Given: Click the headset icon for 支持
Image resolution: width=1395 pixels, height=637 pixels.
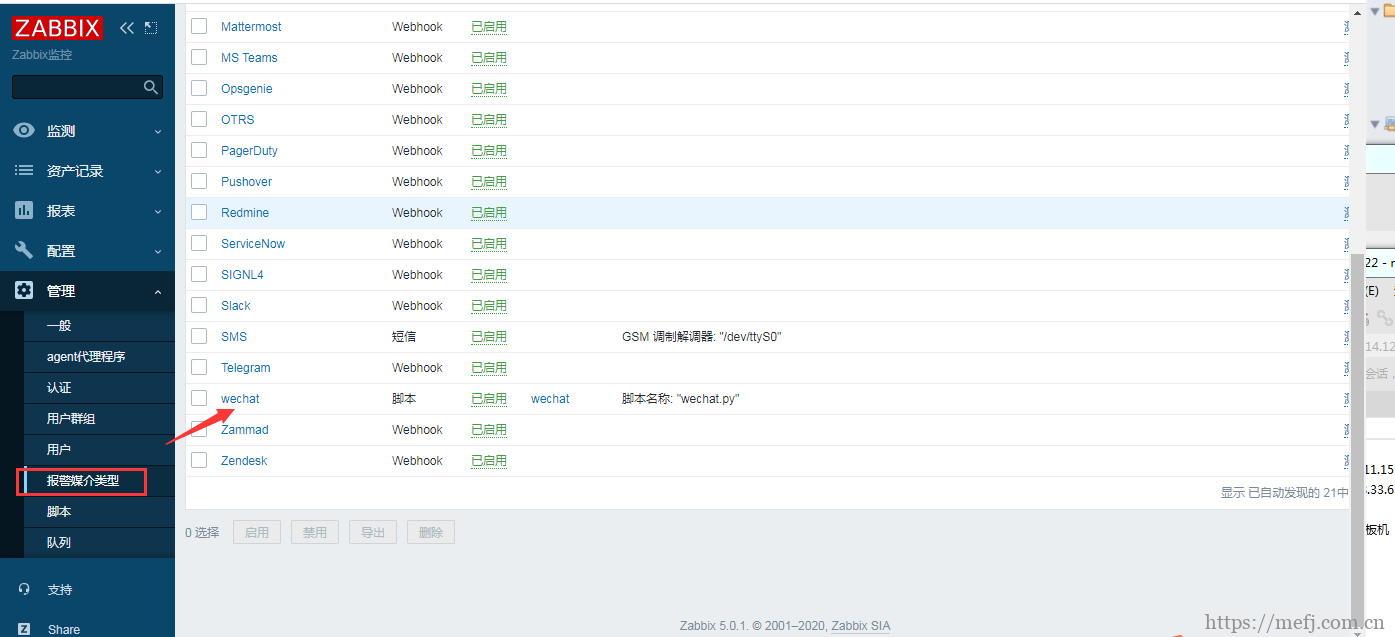Looking at the screenshot, I should pos(24,589).
